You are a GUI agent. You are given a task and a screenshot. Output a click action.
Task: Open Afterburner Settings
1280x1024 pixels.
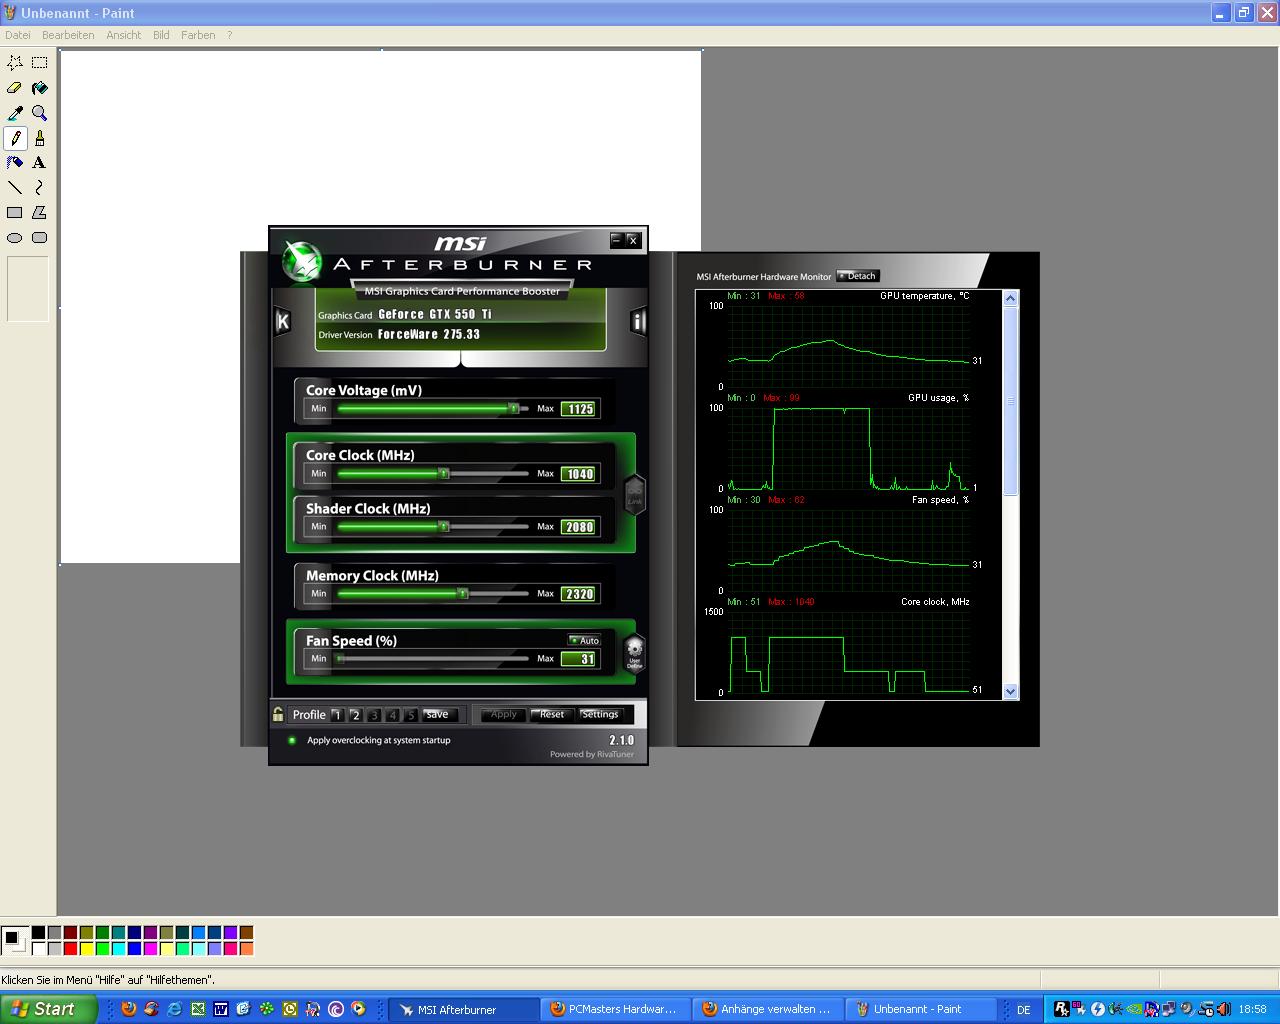[601, 714]
